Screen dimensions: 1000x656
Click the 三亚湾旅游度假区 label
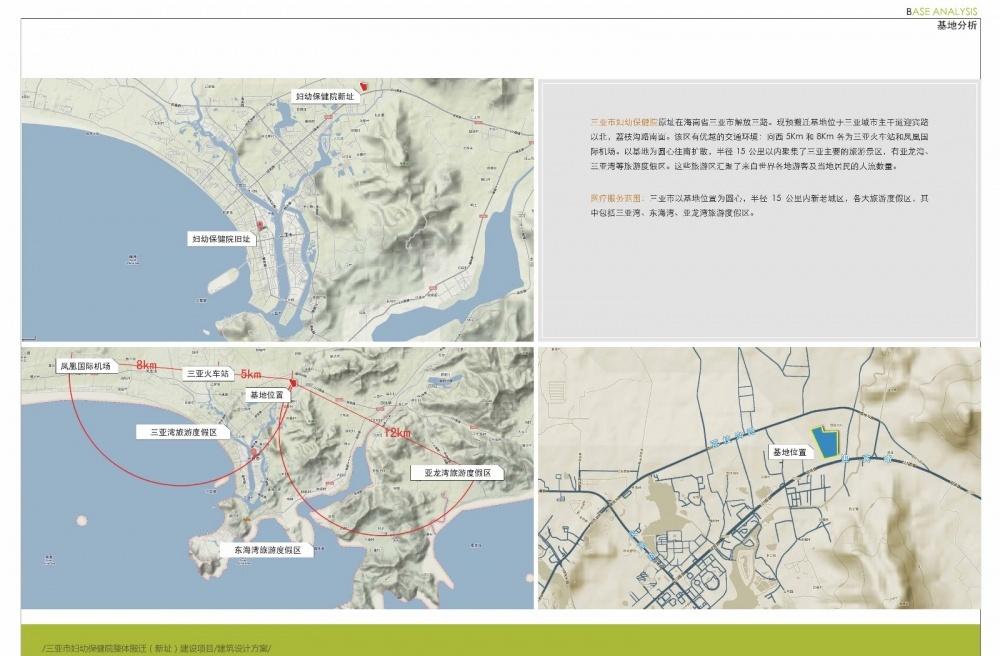183,433
